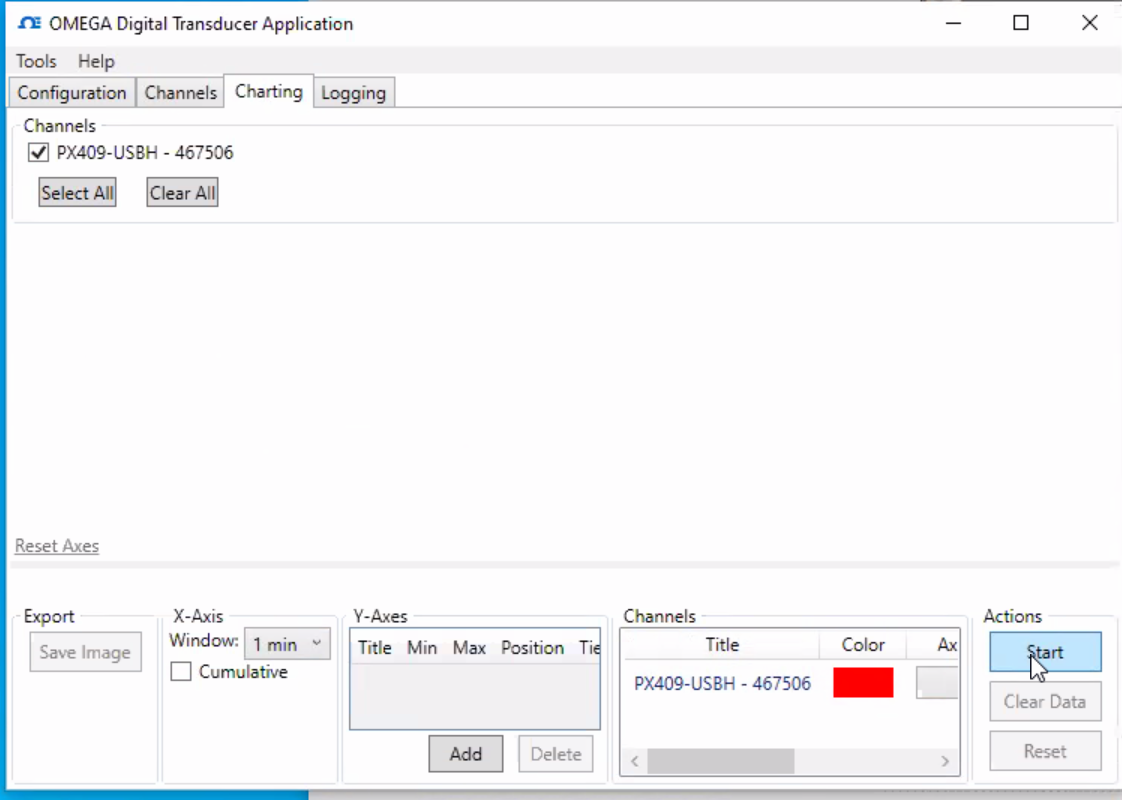Image resolution: width=1122 pixels, height=800 pixels.
Task: Click the Select All button
Action: (77, 192)
